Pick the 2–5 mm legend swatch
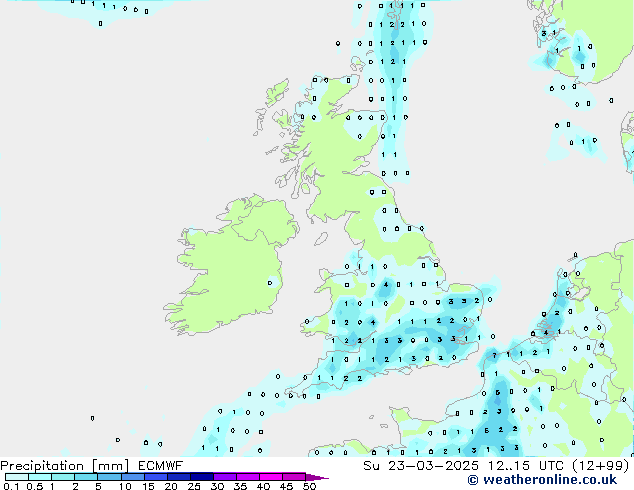Viewport: 634px width, 490px height. [86, 477]
